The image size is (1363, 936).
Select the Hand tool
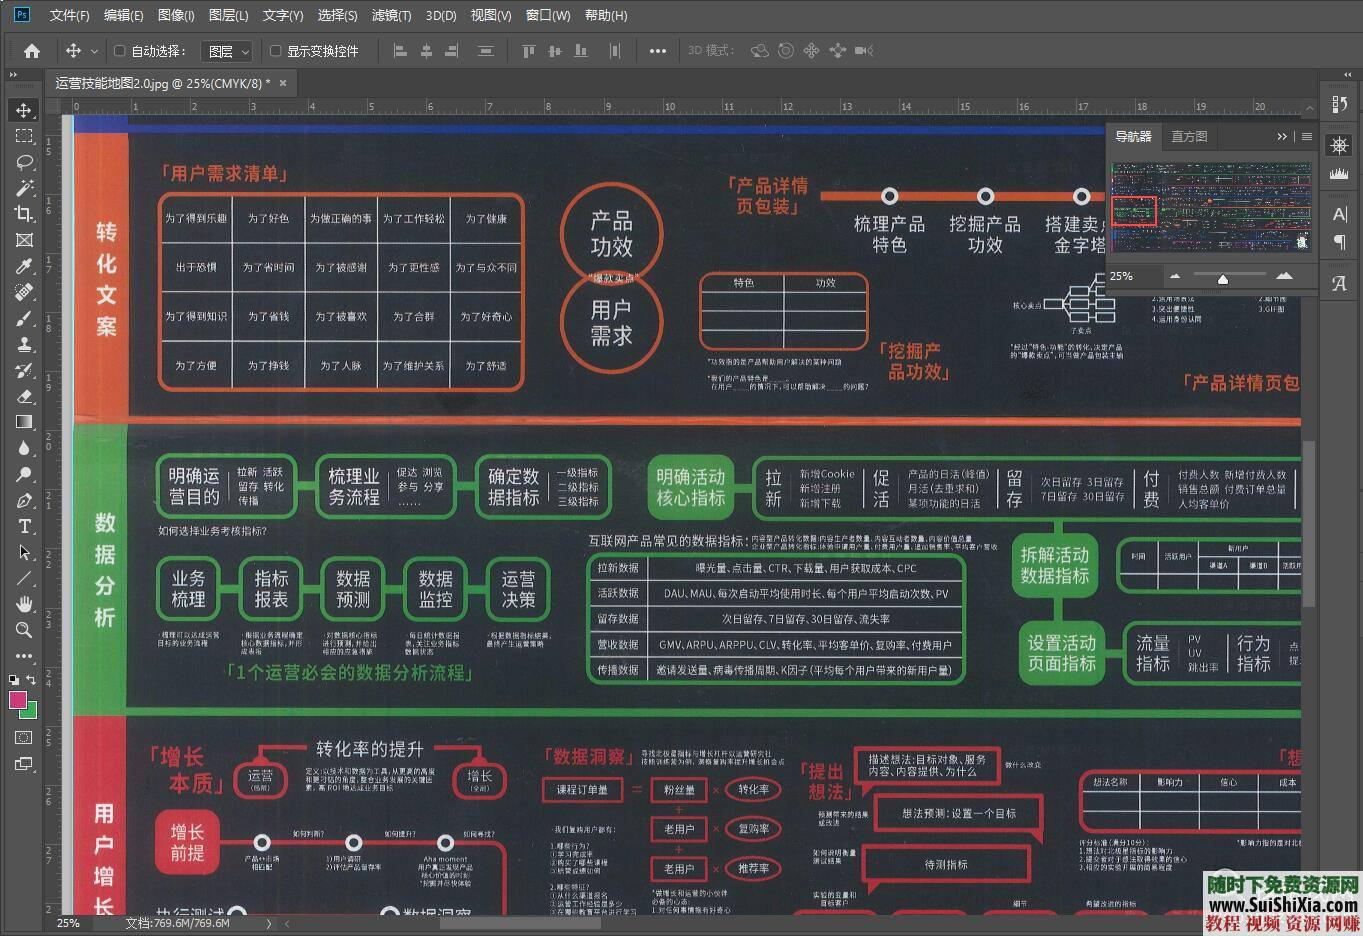pyautogui.click(x=24, y=604)
